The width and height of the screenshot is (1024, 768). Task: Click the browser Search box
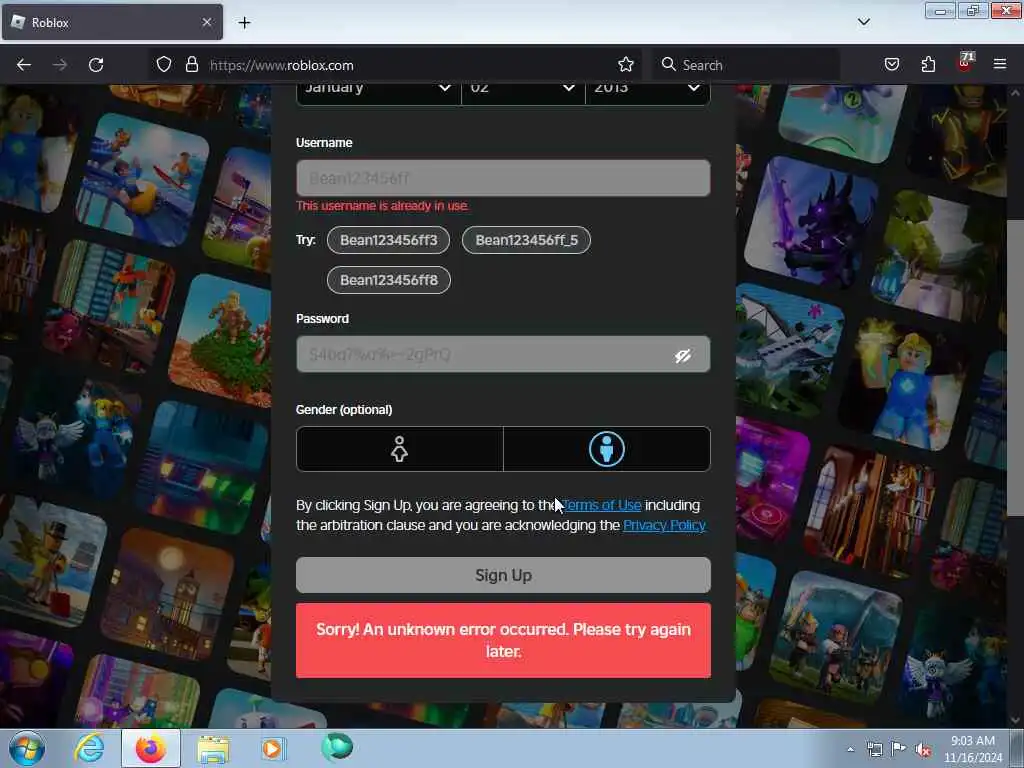tap(746, 65)
